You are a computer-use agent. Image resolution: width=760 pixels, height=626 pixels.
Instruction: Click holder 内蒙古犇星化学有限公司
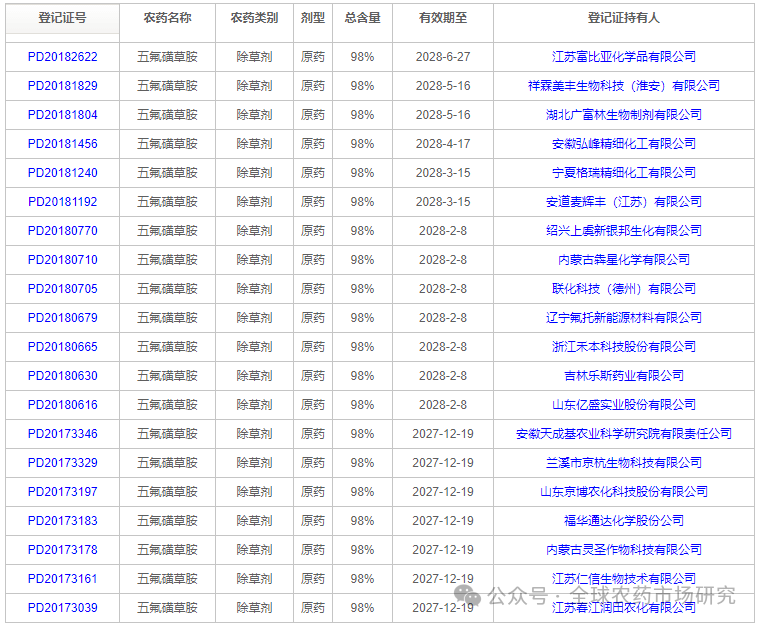(x=624, y=260)
